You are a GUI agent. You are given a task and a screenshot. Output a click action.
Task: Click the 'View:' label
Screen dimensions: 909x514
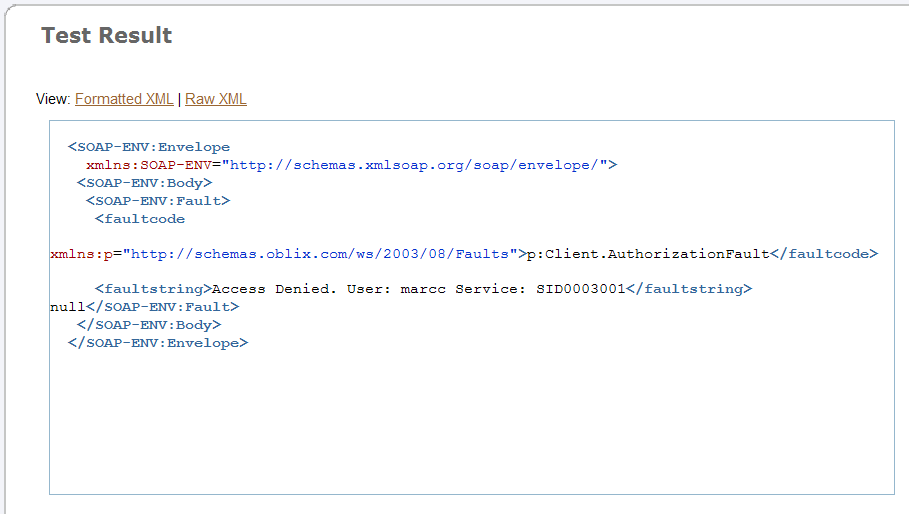pos(53,99)
